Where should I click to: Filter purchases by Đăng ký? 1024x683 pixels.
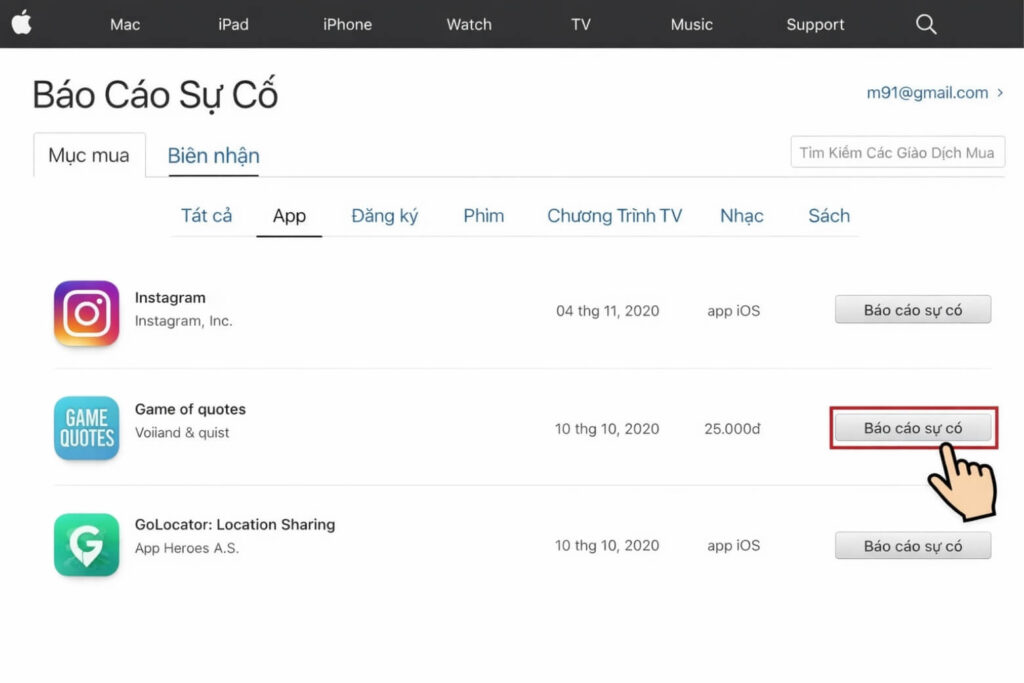tap(384, 215)
